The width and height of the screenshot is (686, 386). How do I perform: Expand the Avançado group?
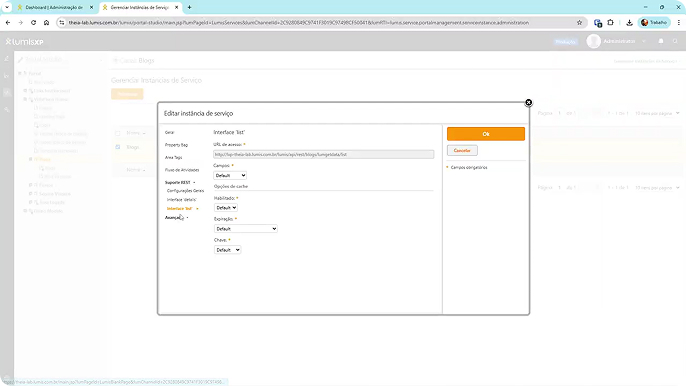point(176,218)
